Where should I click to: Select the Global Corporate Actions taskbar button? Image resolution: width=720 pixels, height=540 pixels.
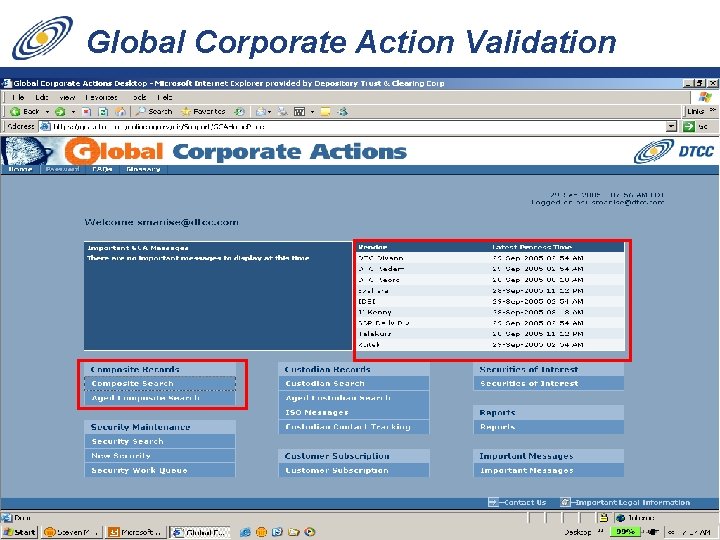[x=200, y=532]
